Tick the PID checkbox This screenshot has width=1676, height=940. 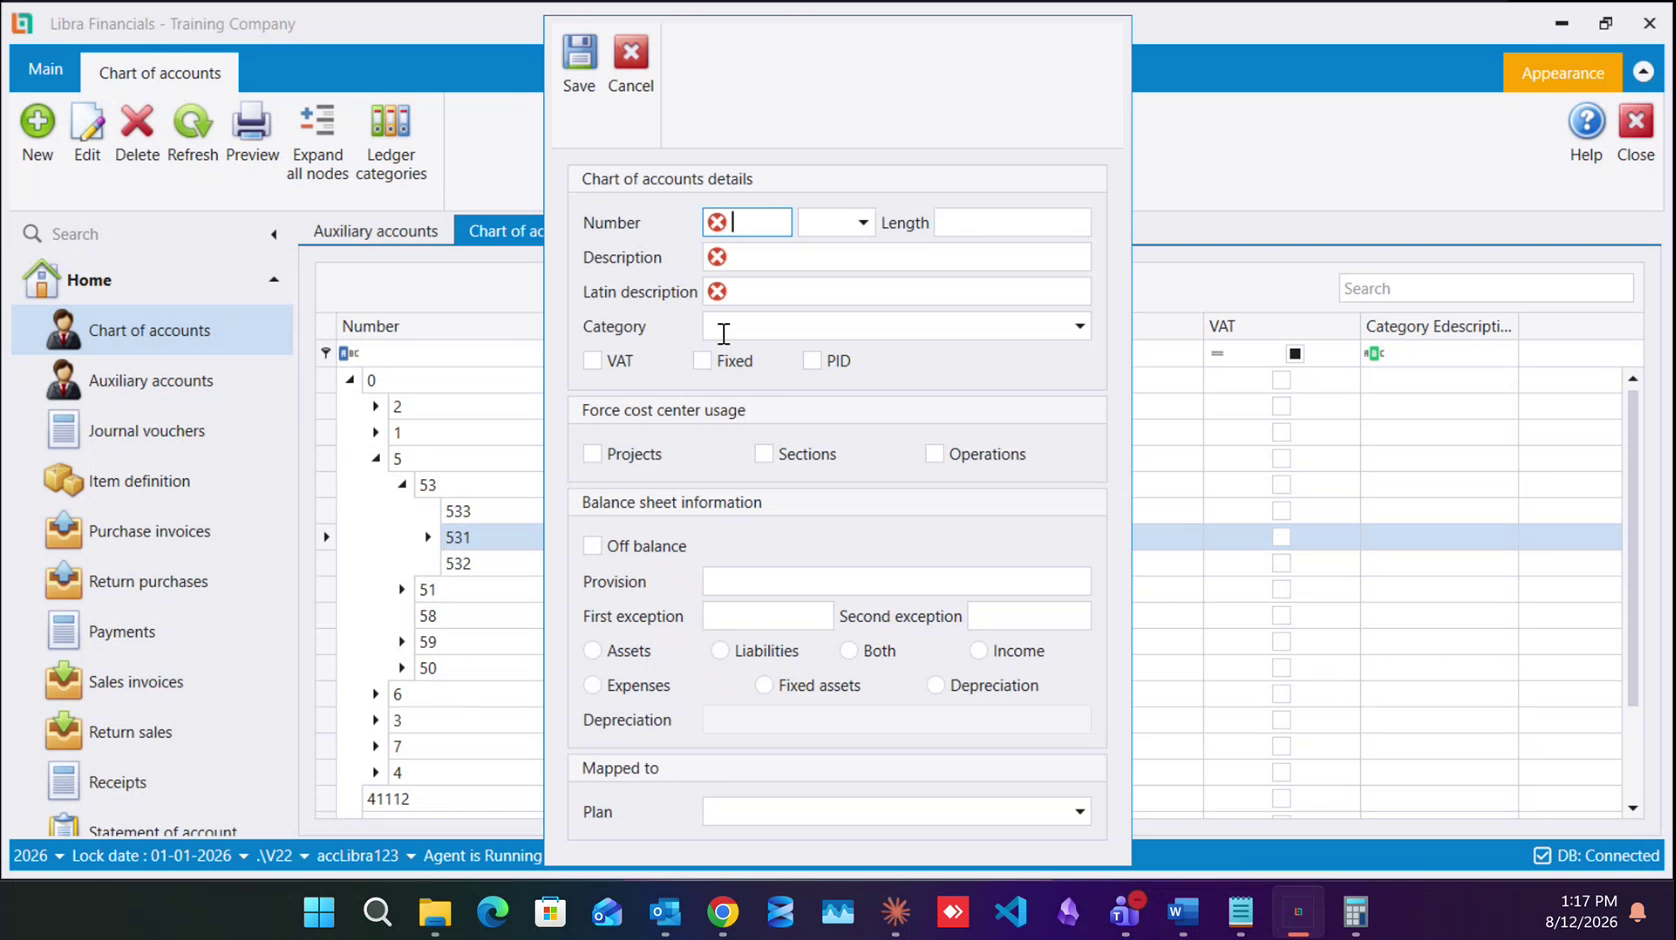tap(812, 361)
